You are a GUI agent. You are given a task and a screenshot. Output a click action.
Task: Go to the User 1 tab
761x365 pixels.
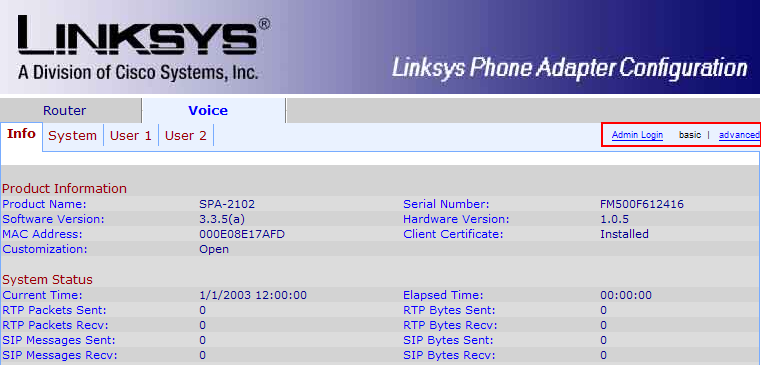pyautogui.click(x=131, y=135)
